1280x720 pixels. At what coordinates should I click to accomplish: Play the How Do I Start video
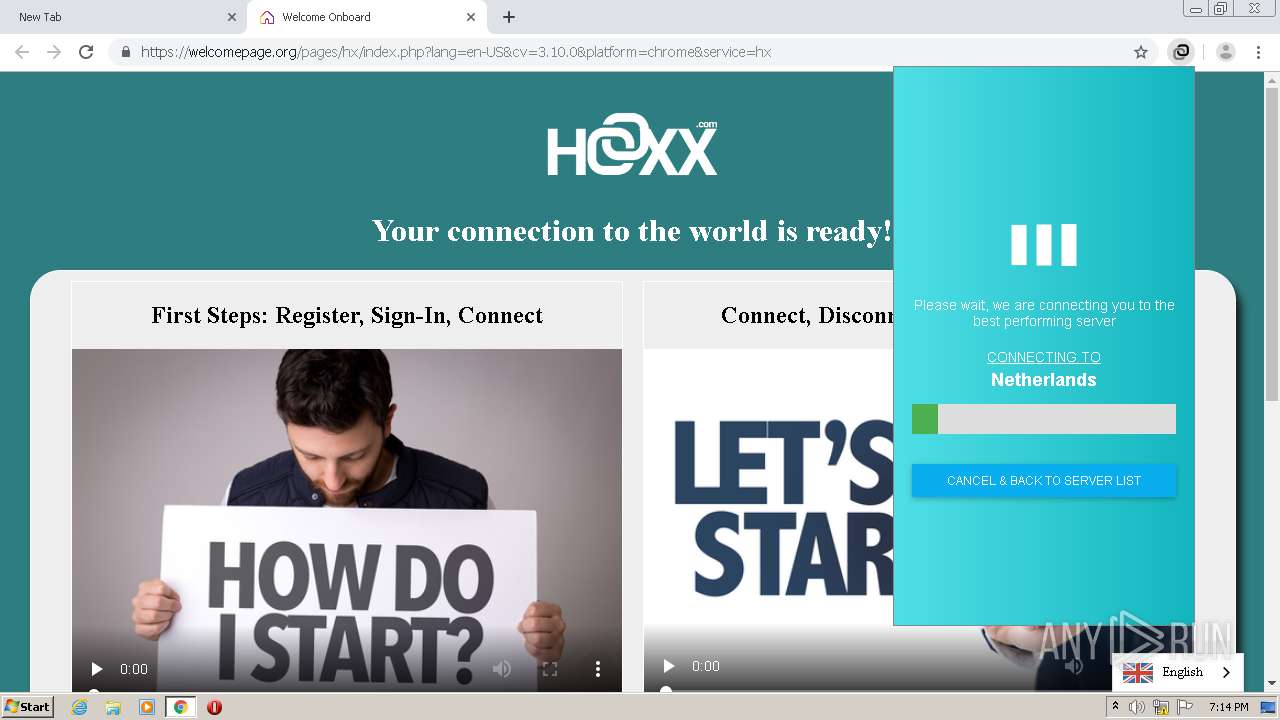pyautogui.click(x=97, y=669)
